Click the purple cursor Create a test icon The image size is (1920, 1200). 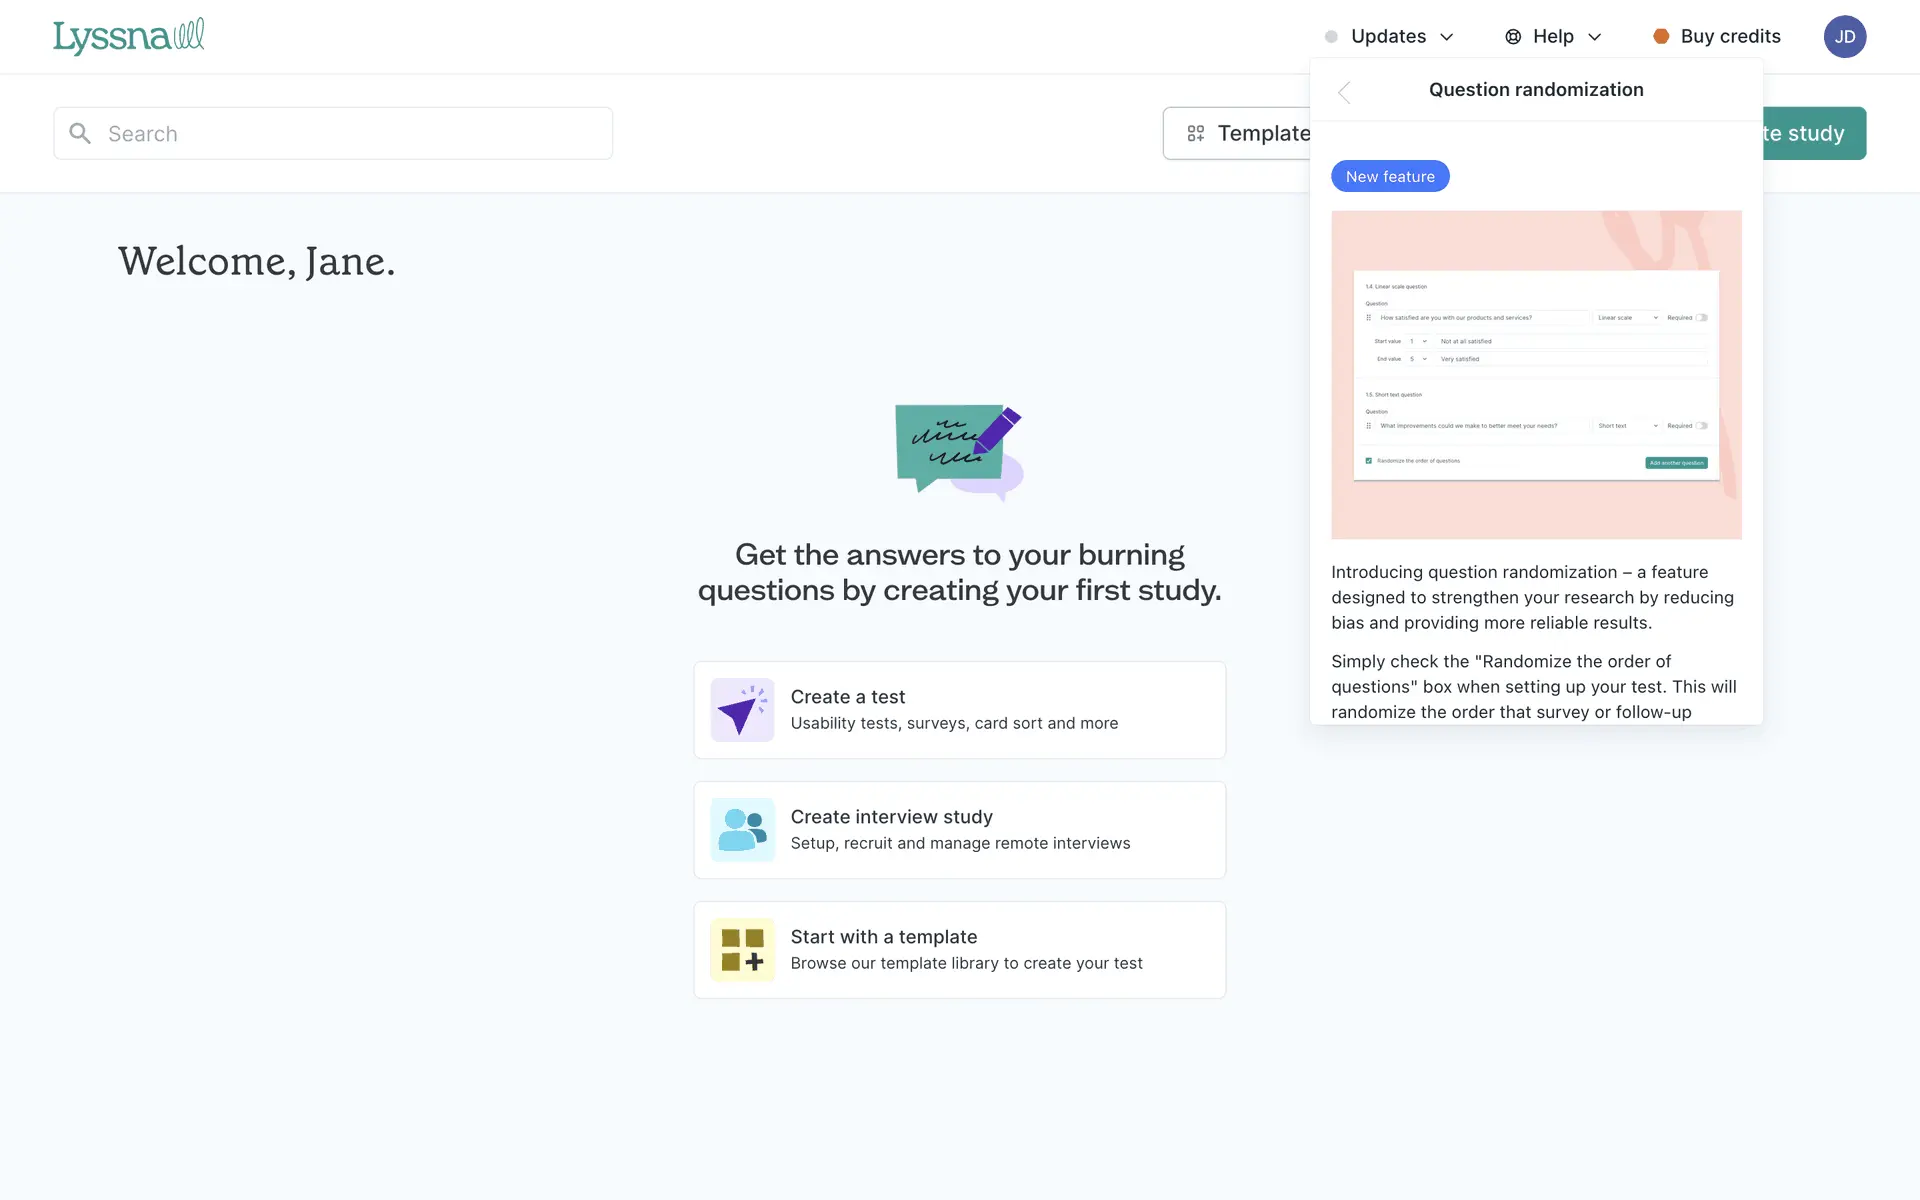(x=742, y=710)
